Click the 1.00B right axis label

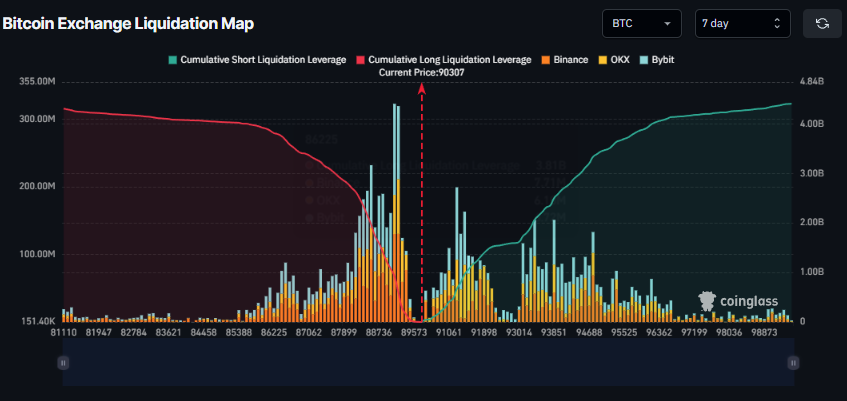point(811,272)
